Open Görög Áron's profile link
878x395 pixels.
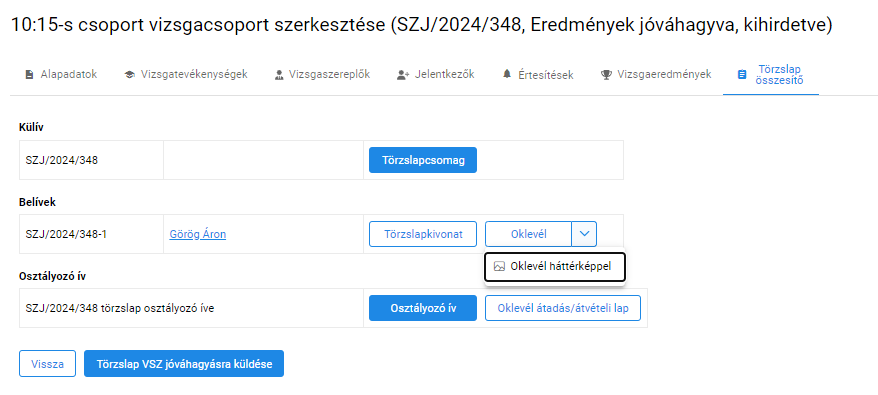coord(198,234)
